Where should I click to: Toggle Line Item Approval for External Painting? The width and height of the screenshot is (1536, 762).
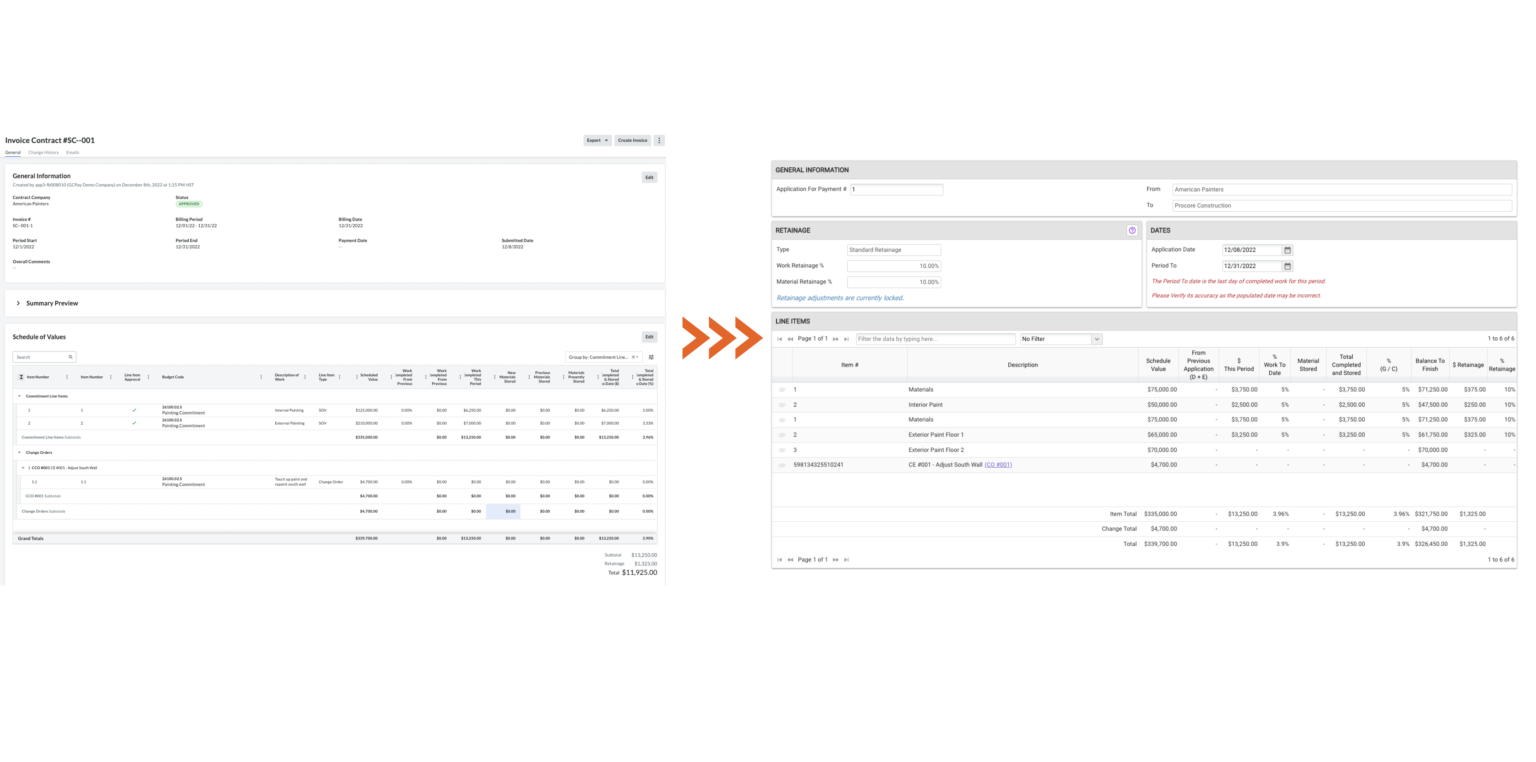[x=133, y=424]
